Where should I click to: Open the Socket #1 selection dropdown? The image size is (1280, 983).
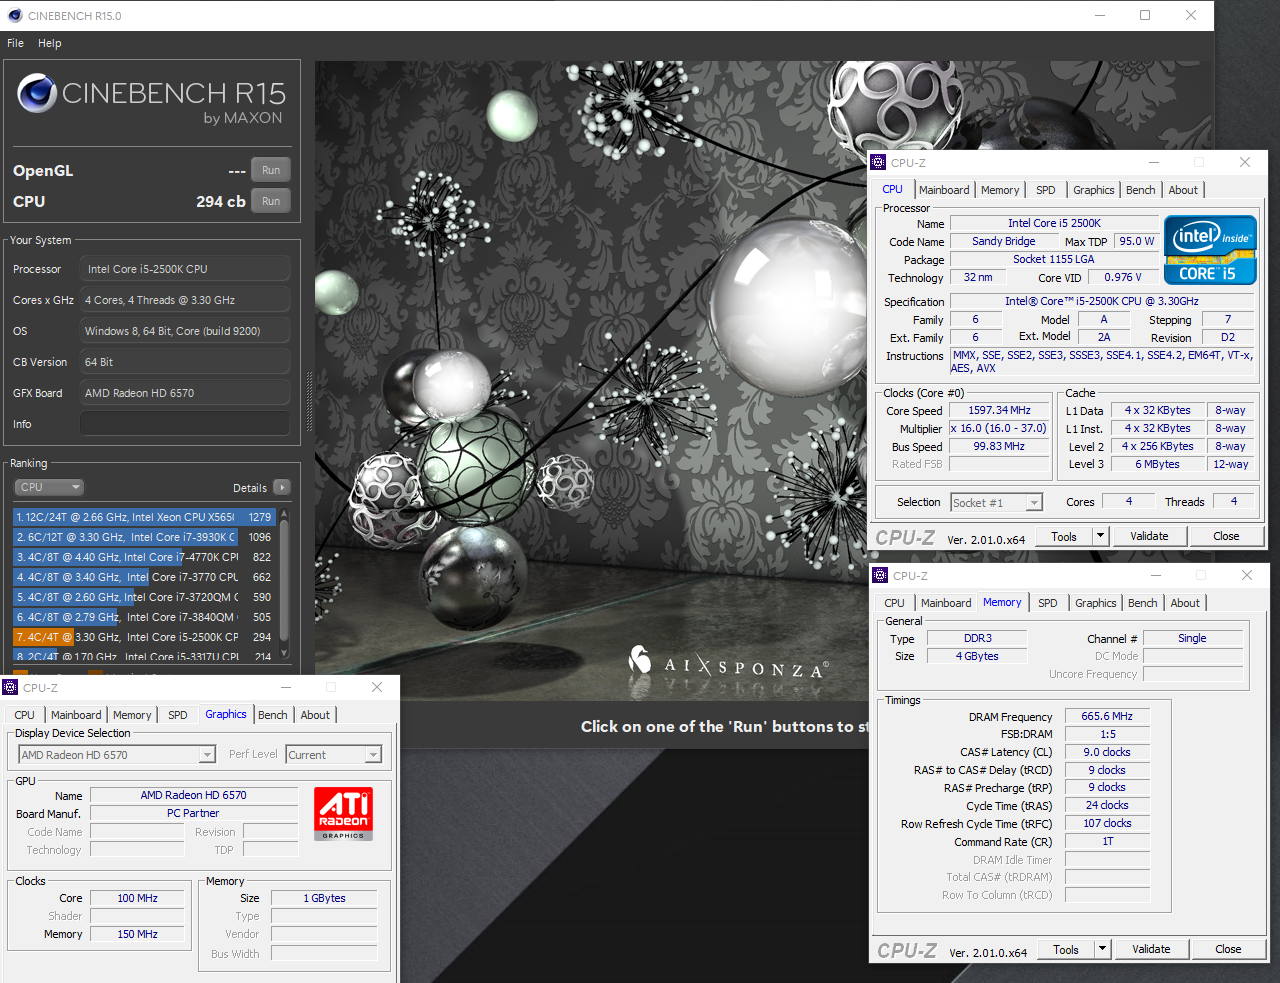[996, 502]
